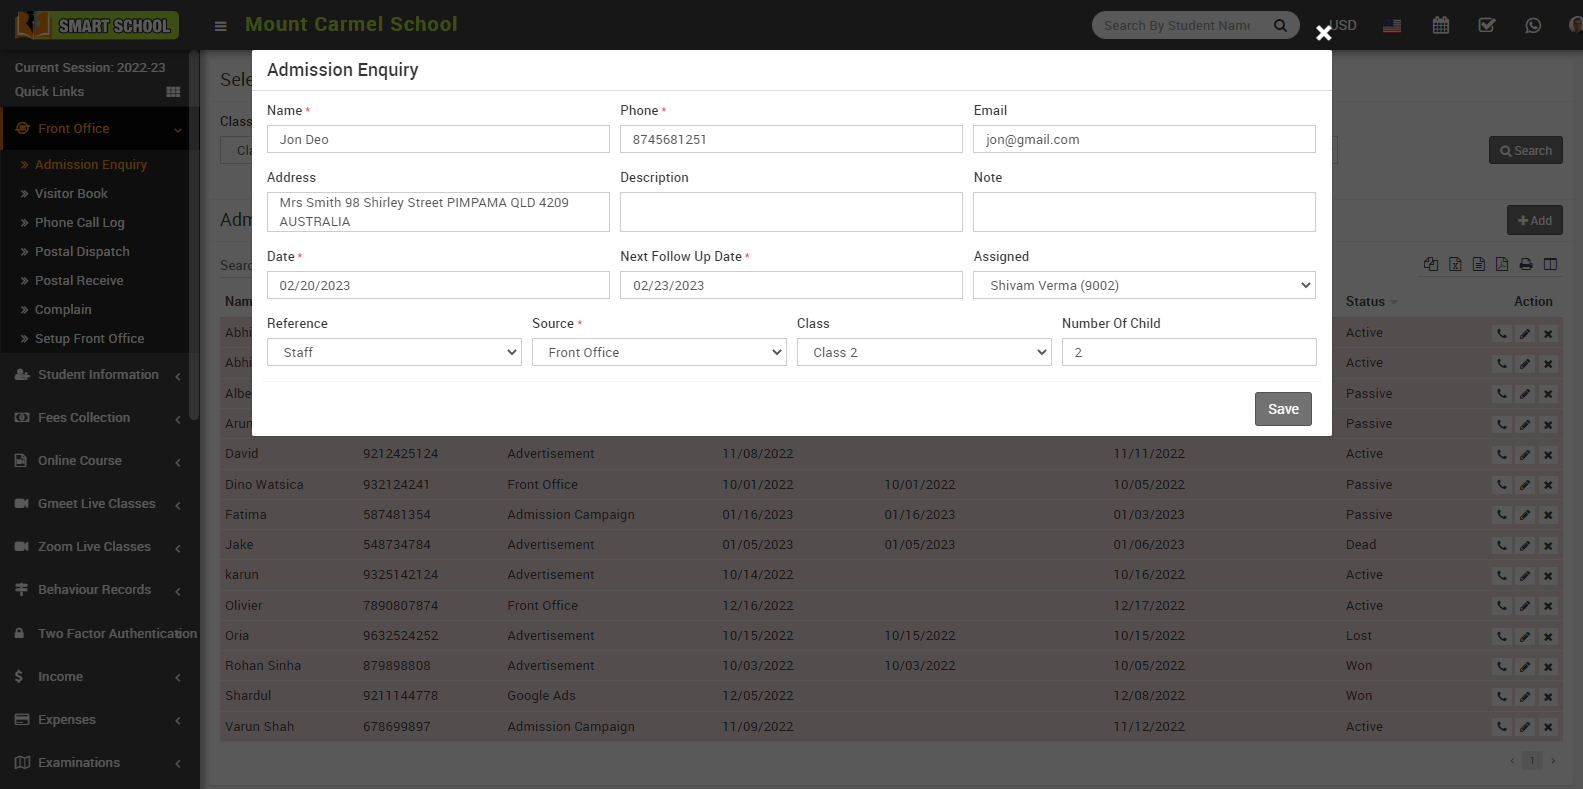This screenshot has width=1583, height=789.
Task: Click the columns visibility icon above table
Action: point(1550,264)
